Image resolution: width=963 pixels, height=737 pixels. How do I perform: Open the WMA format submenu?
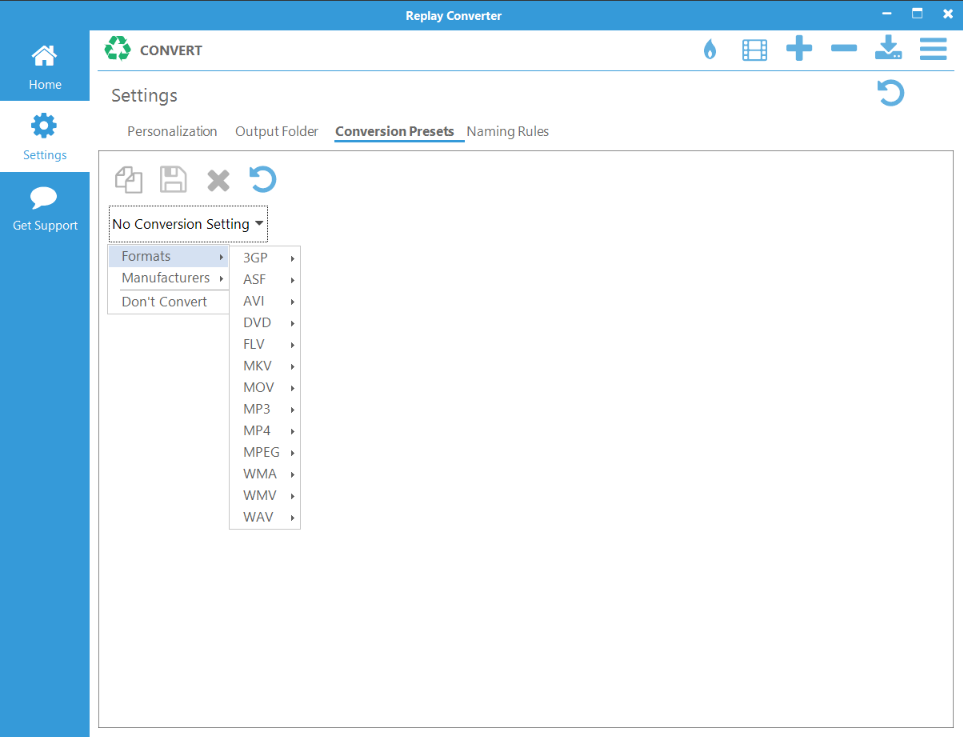(265, 474)
